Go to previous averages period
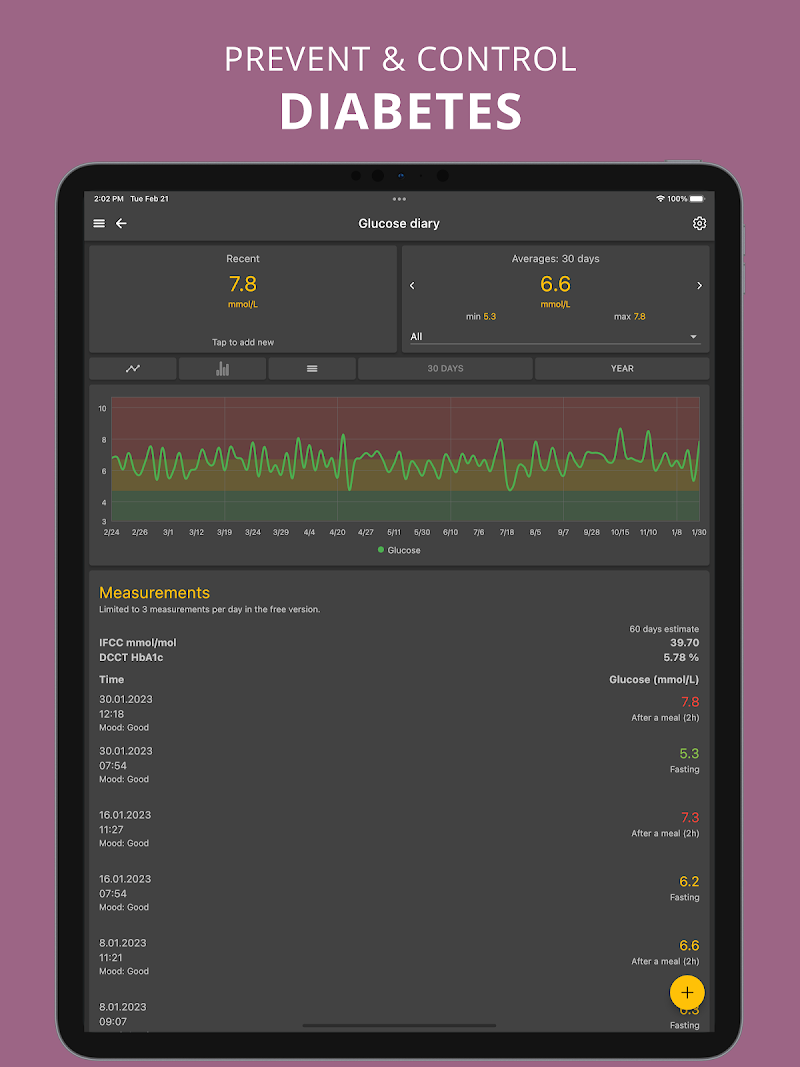The height and width of the screenshot is (1067, 800). [412, 286]
